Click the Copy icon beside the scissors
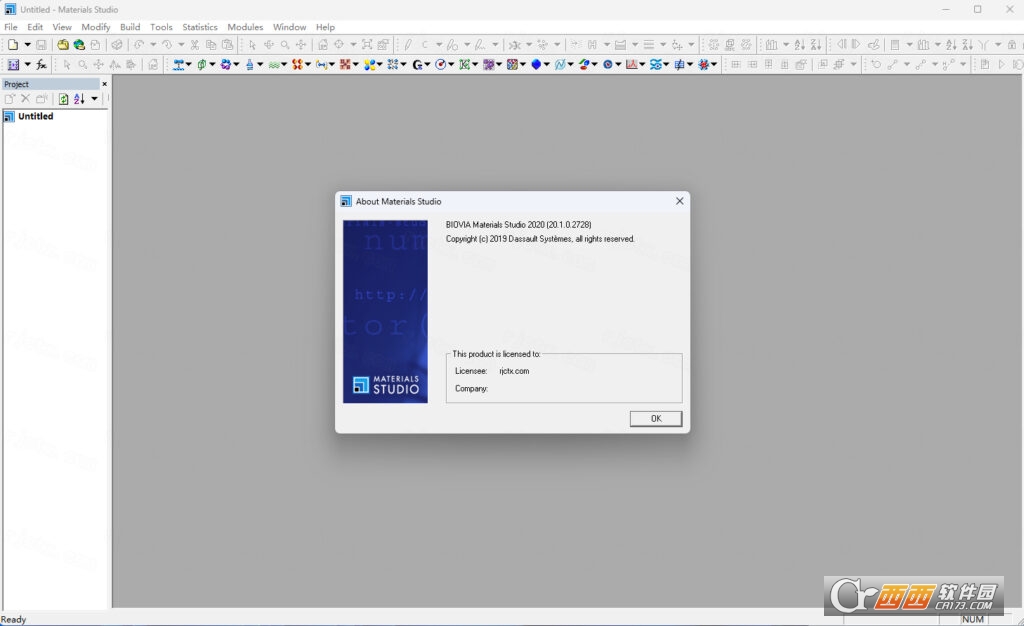The width and height of the screenshot is (1024, 626). pyautogui.click(x=211, y=44)
